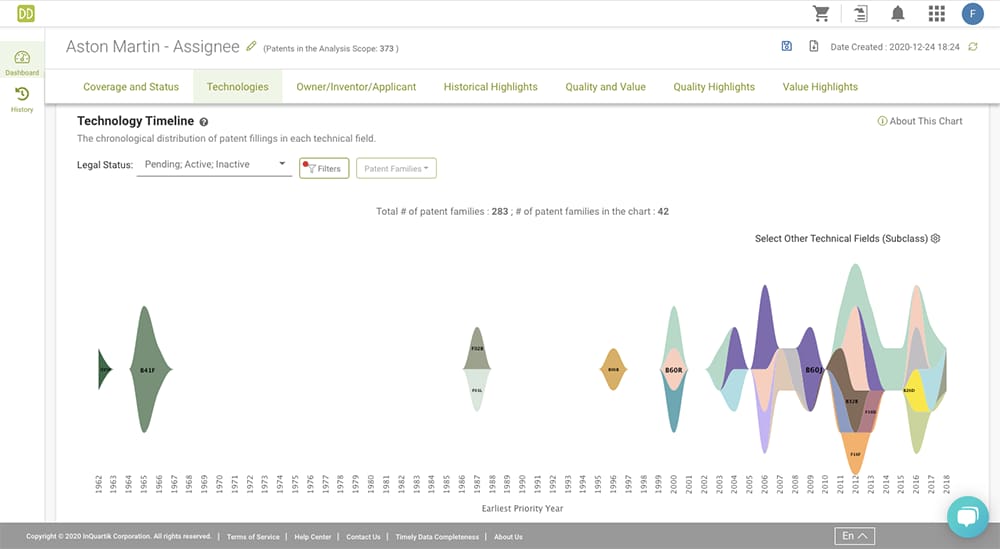Click the 1965 year axis label
Screen dimensions: 1000x549
144,483
